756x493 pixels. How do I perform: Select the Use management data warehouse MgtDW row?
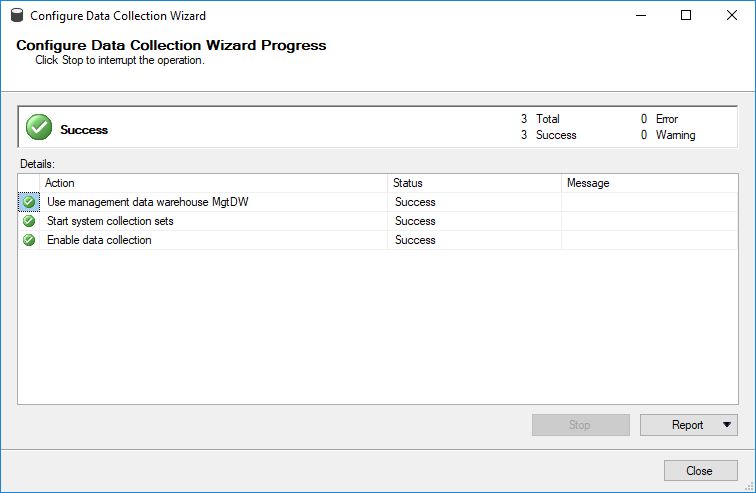(378, 202)
